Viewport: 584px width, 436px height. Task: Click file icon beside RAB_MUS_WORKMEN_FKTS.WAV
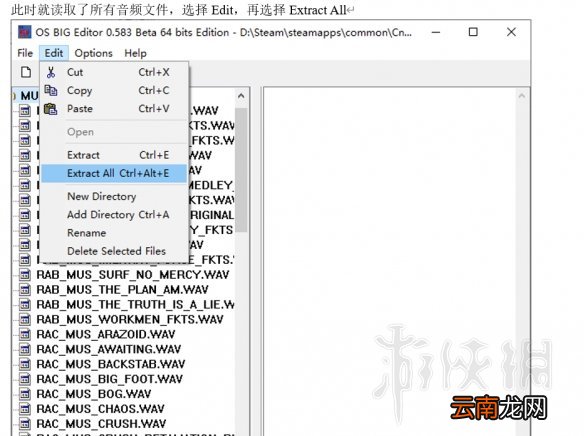pos(25,319)
